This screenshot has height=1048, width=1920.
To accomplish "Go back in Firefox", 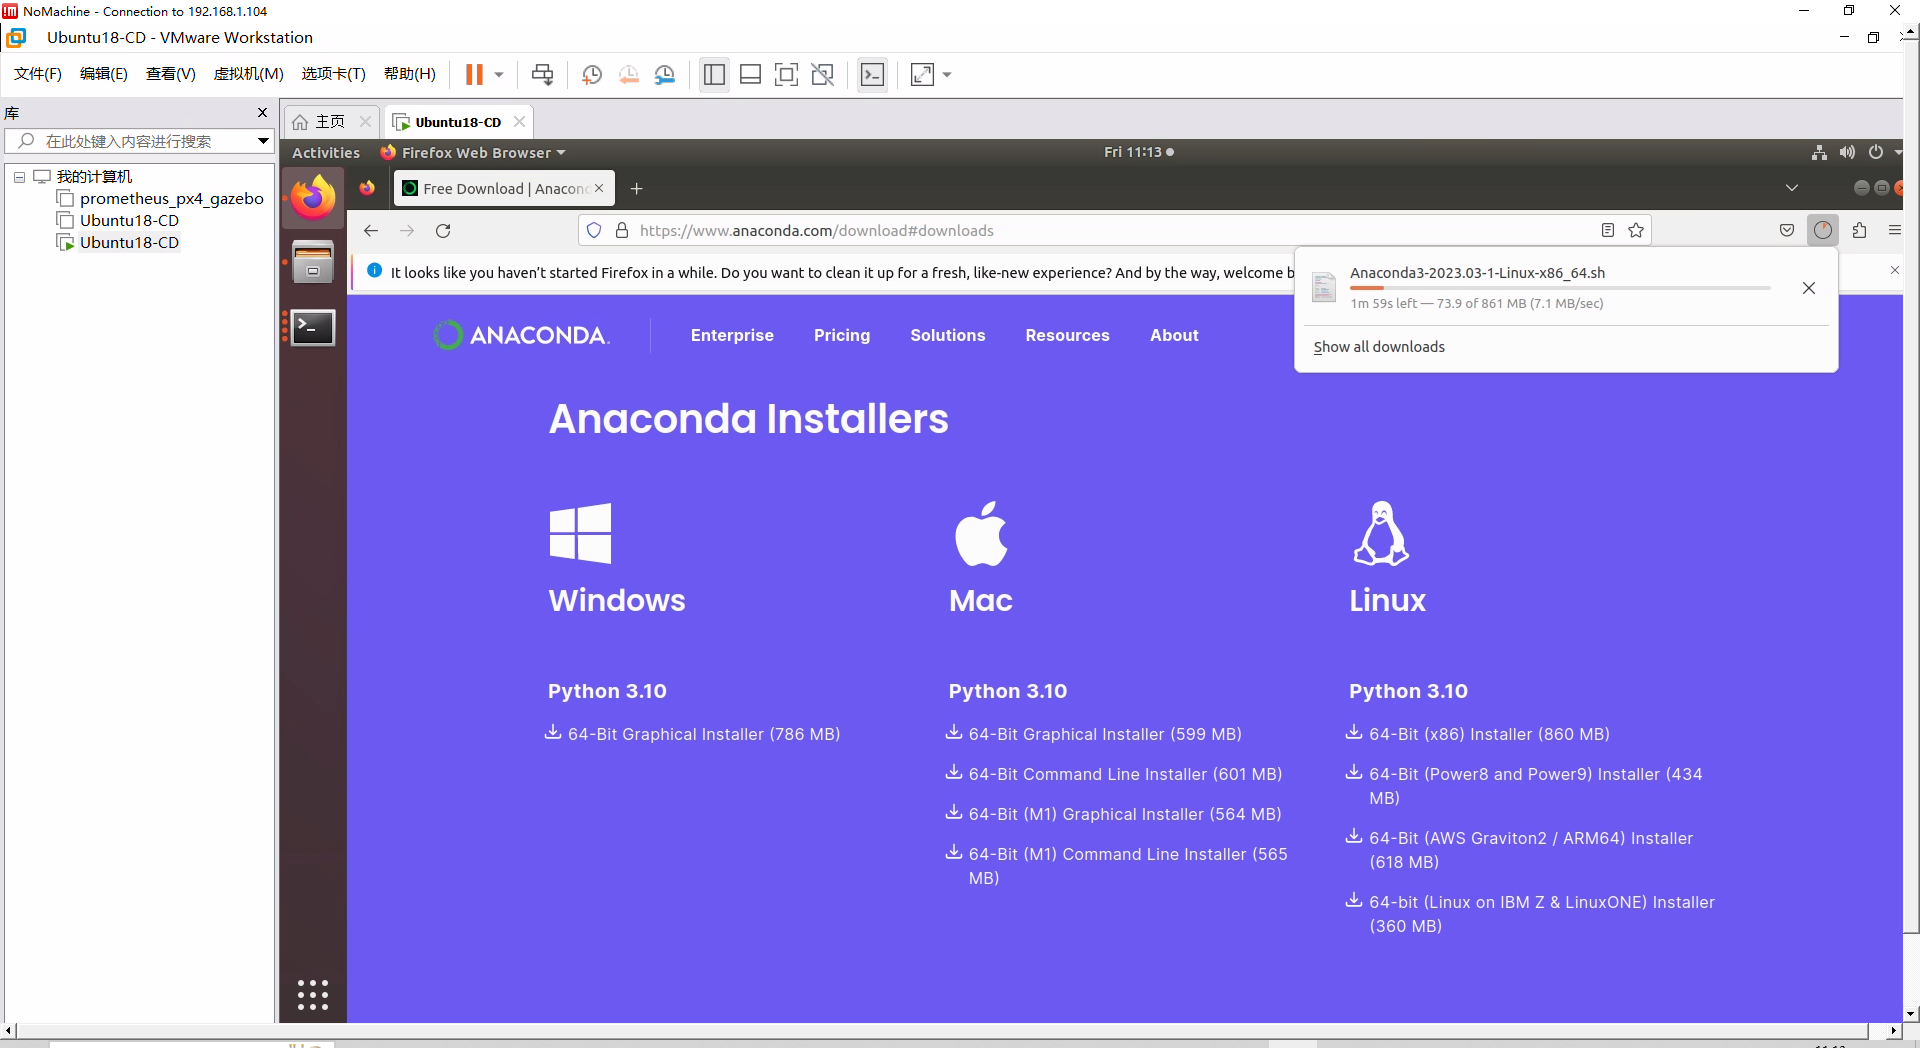I will (x=371, y=230).
